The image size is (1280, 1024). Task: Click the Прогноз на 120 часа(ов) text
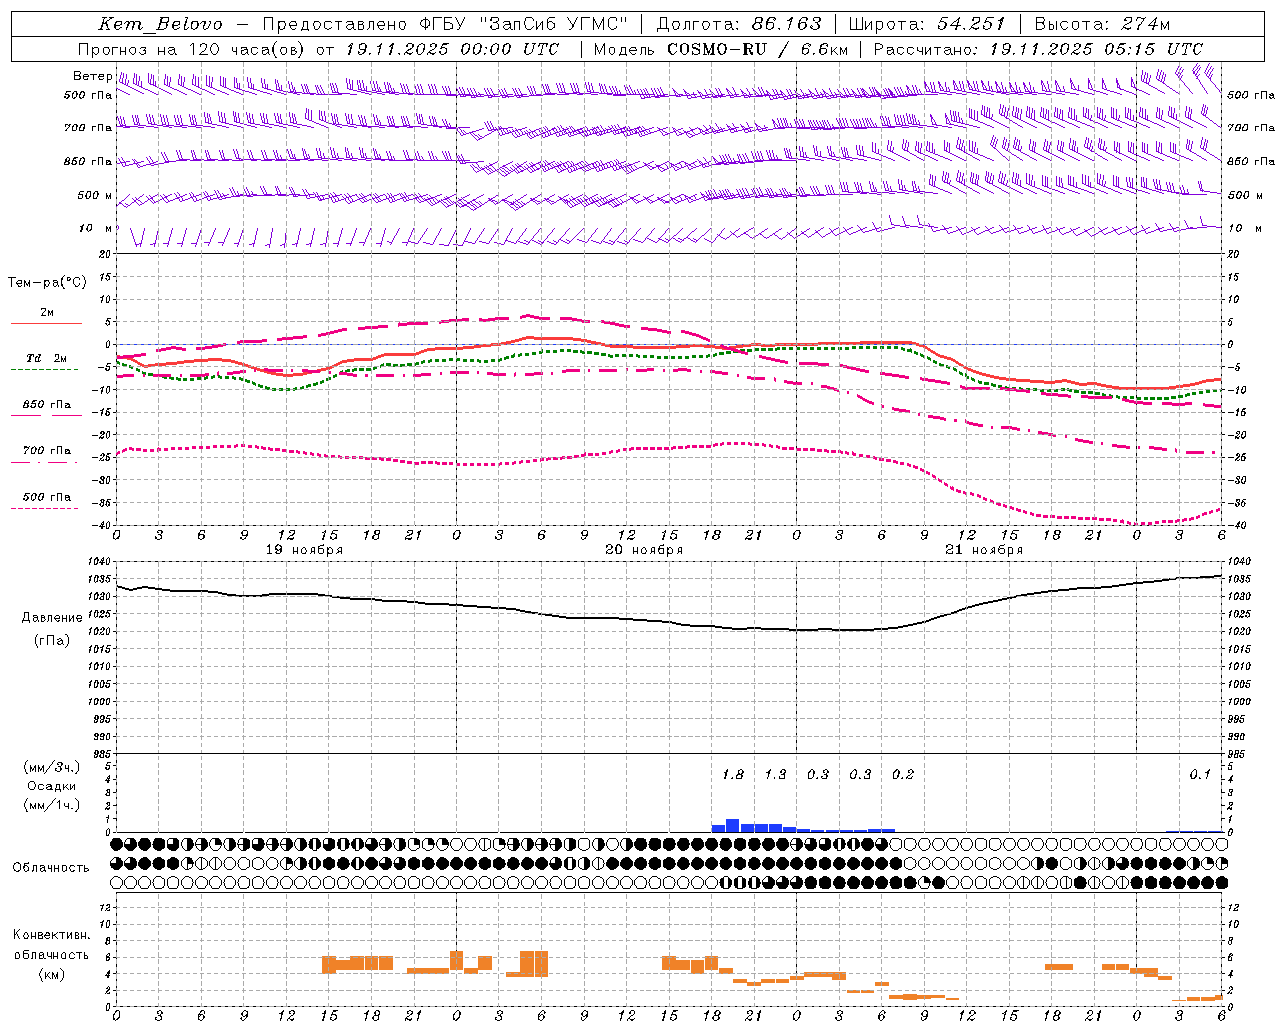[x=192, y=49]
